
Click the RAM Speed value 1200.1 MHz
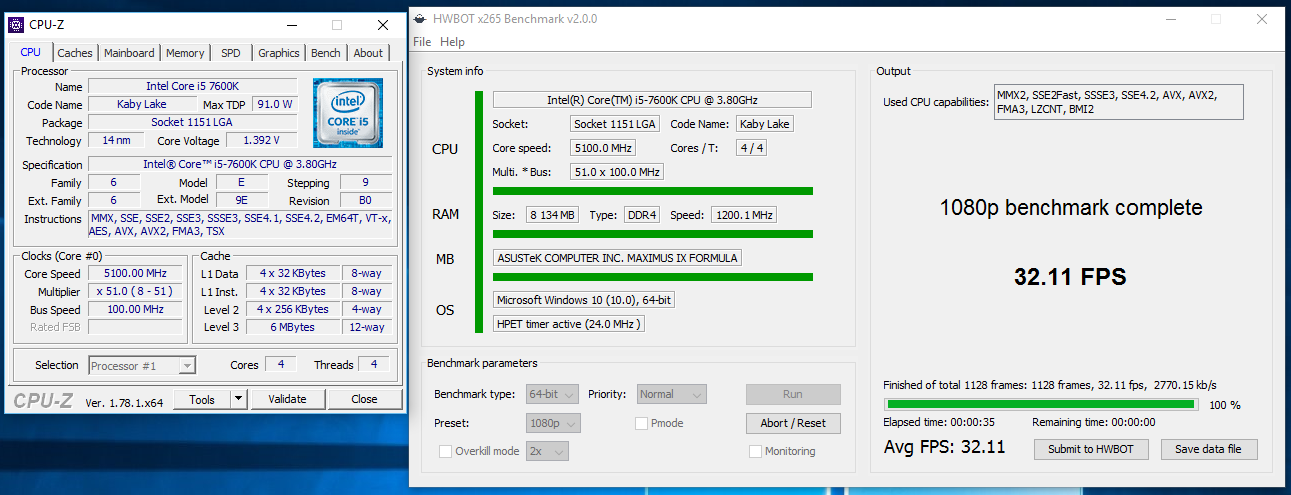[744, 215]
